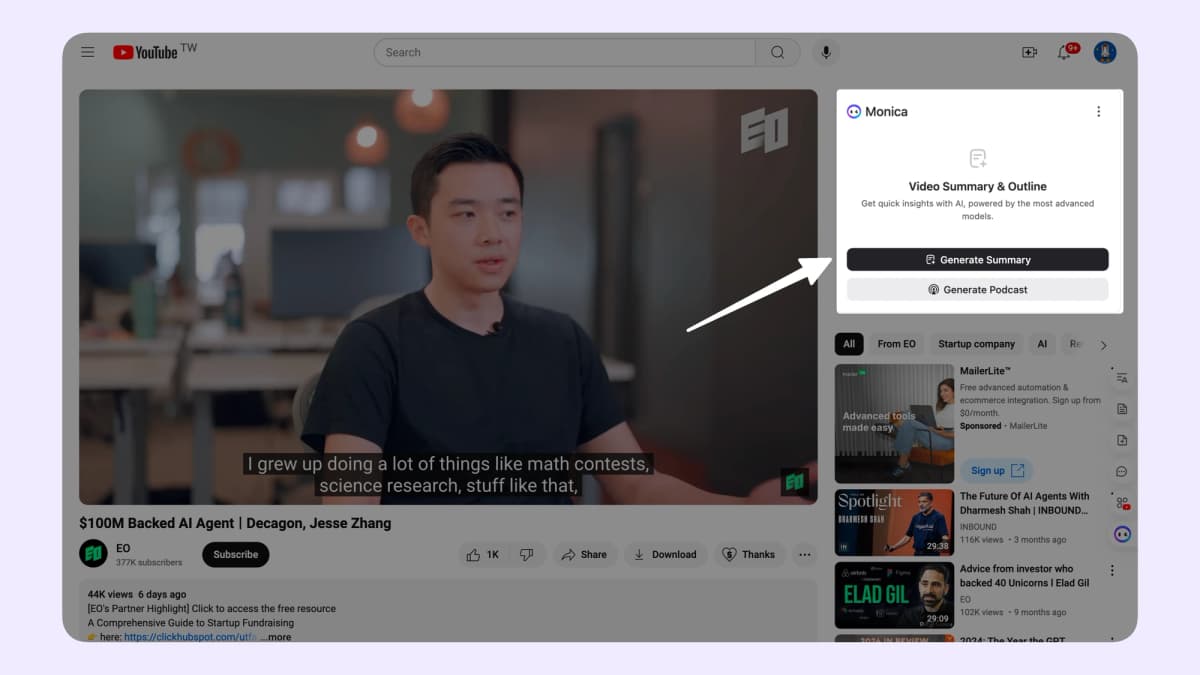Select the AI filter chip

coord(1042,344)
